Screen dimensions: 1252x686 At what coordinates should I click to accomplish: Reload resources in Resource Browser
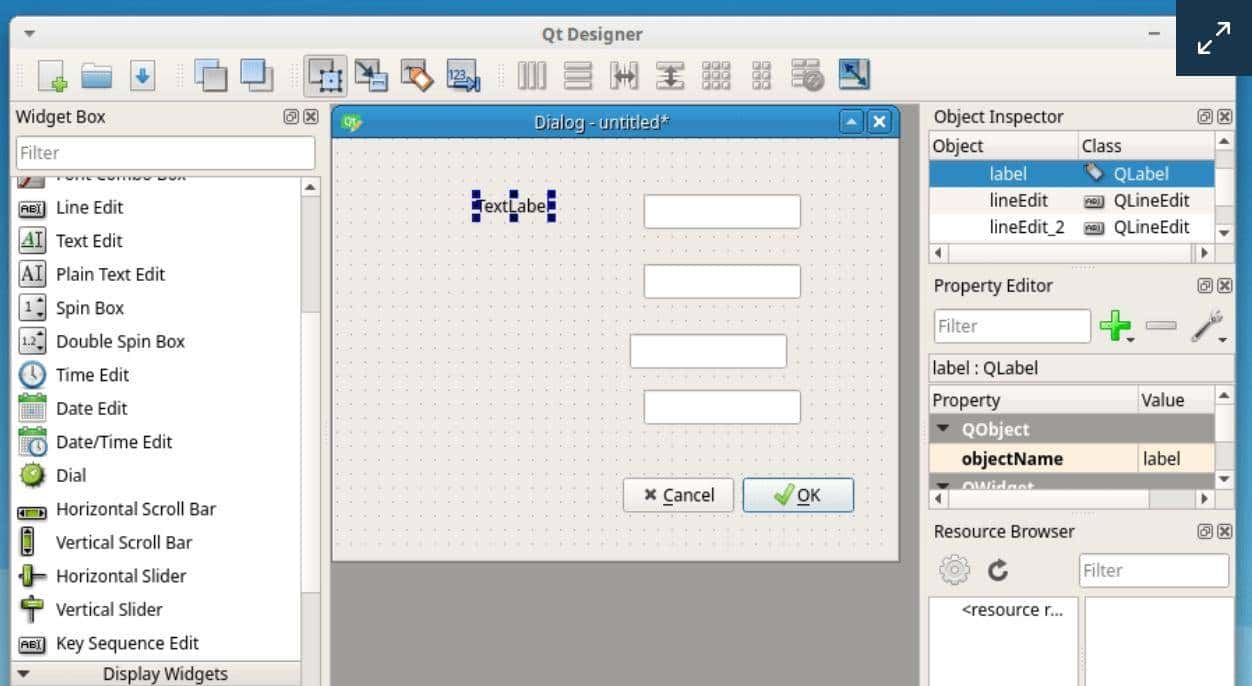(x=998, y=570)
